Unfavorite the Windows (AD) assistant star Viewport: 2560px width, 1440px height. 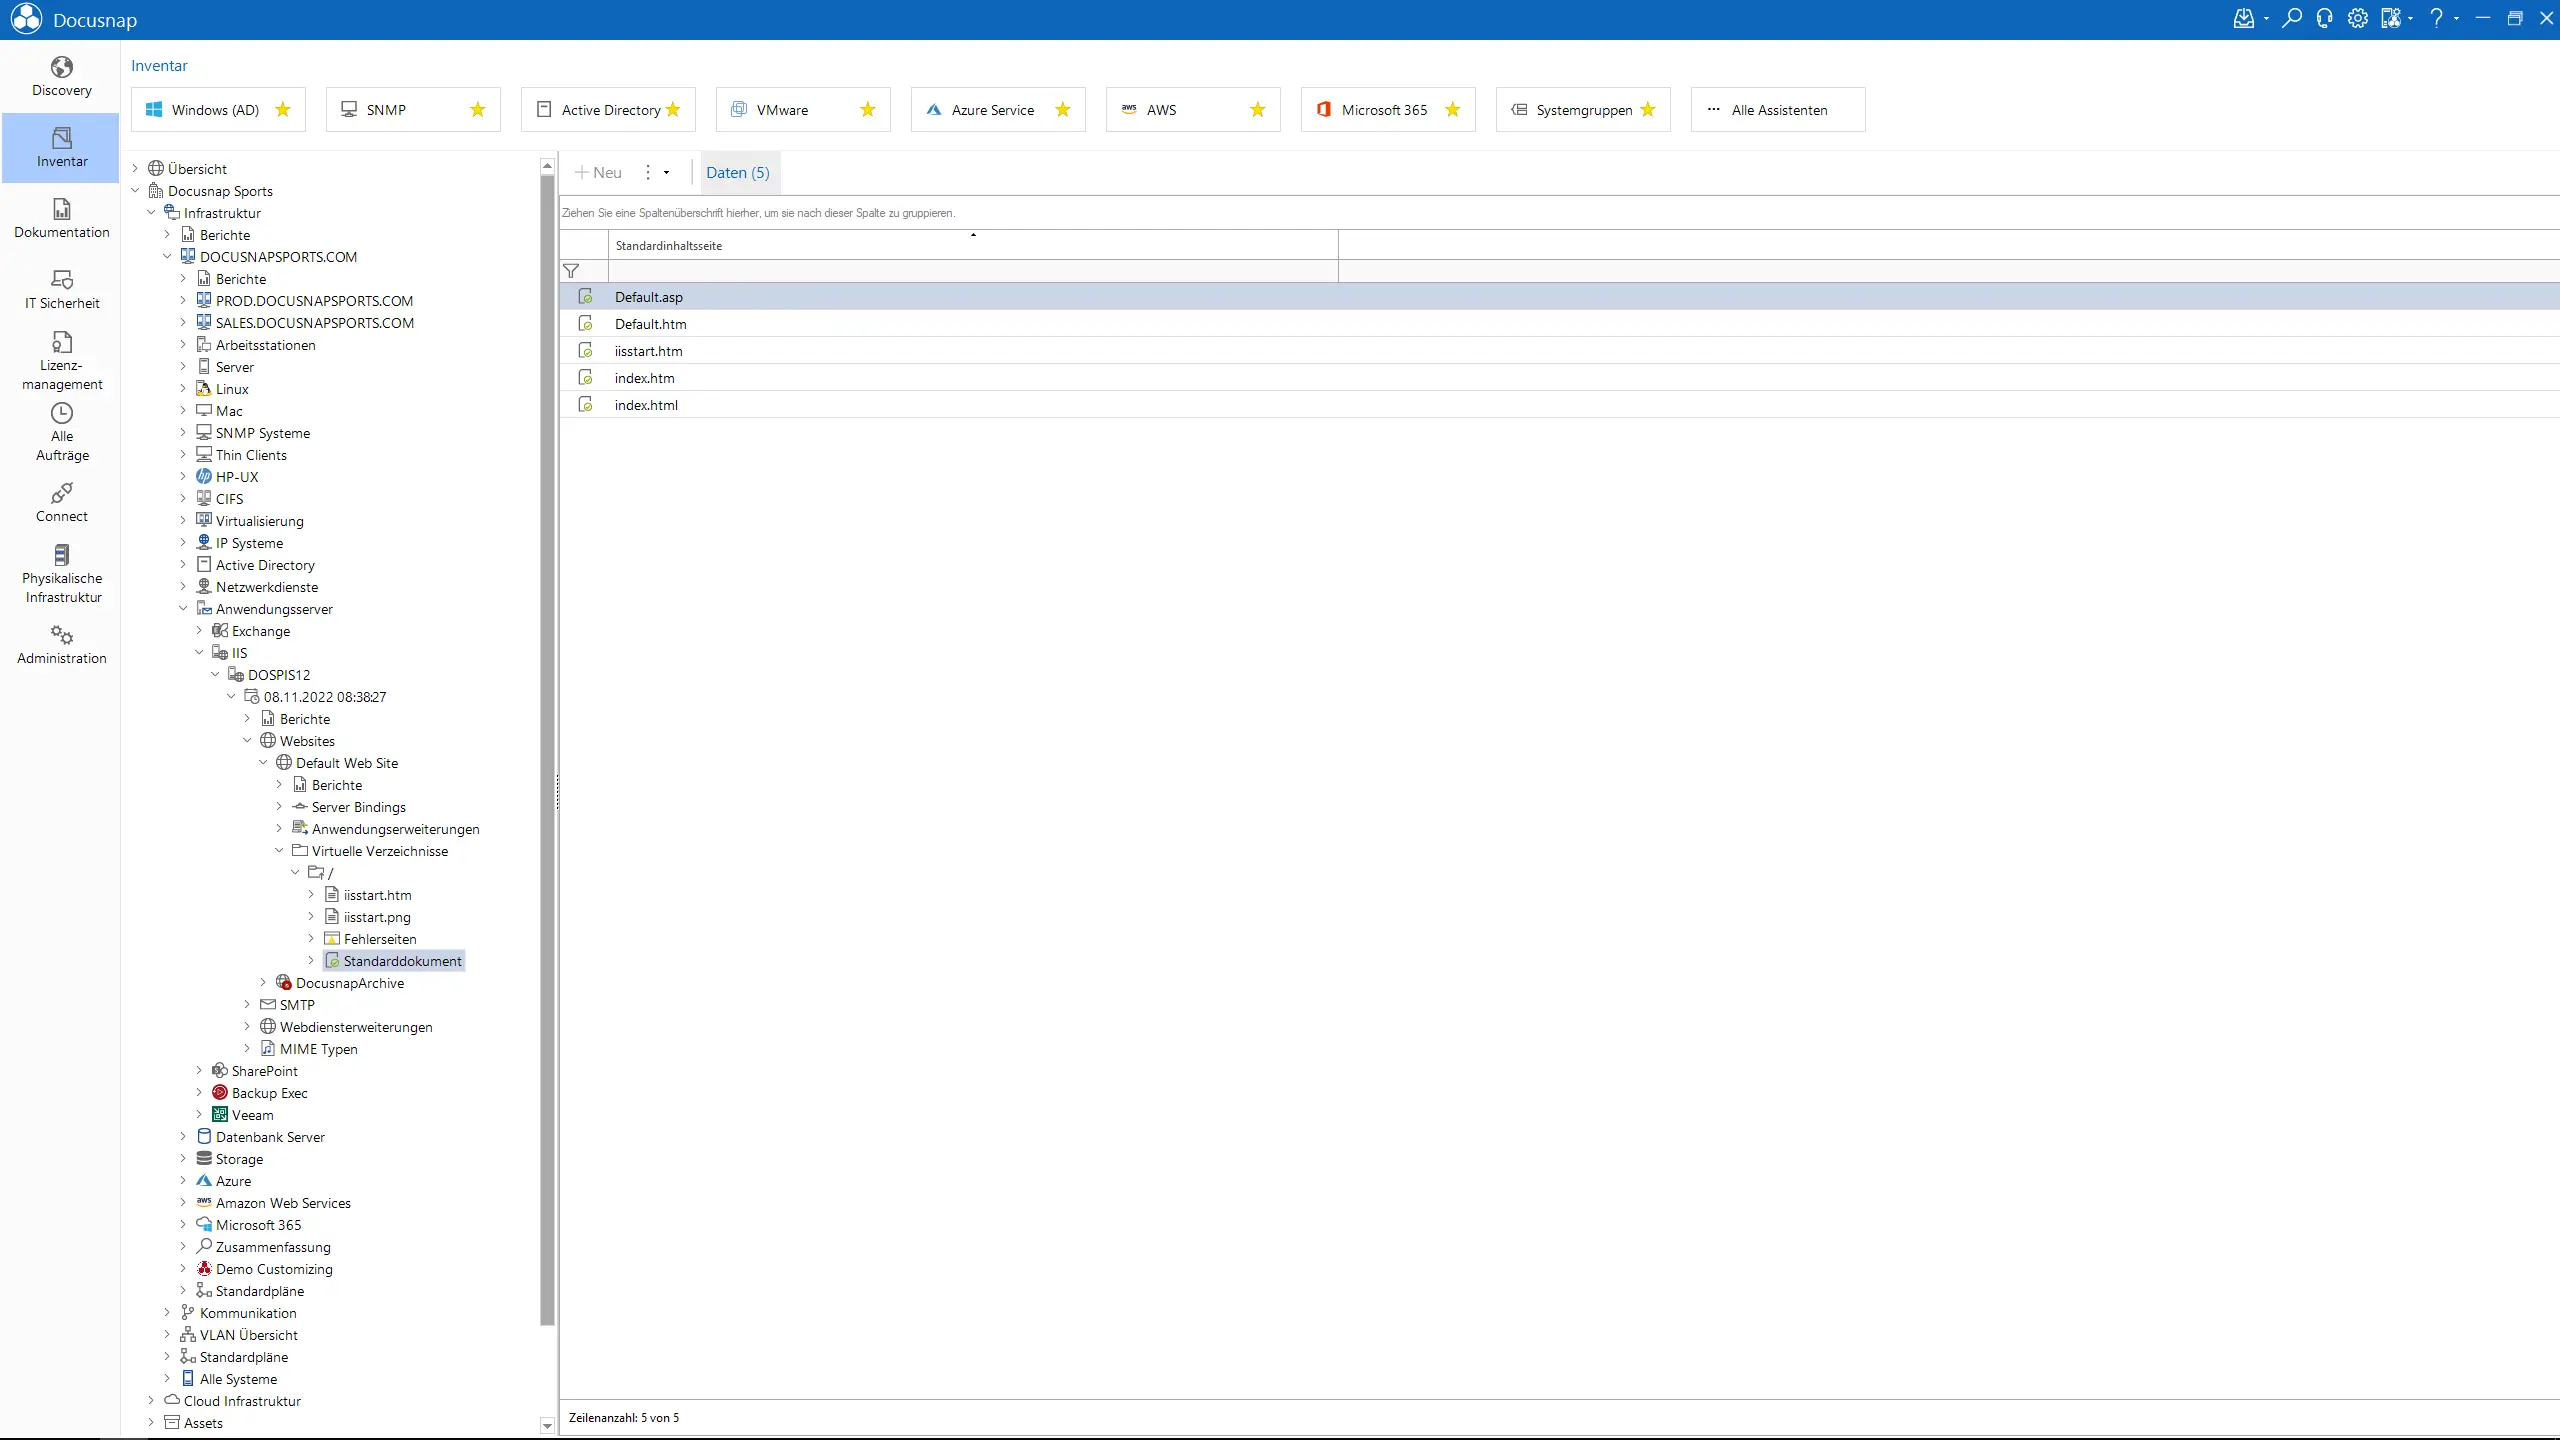point(283,110)
